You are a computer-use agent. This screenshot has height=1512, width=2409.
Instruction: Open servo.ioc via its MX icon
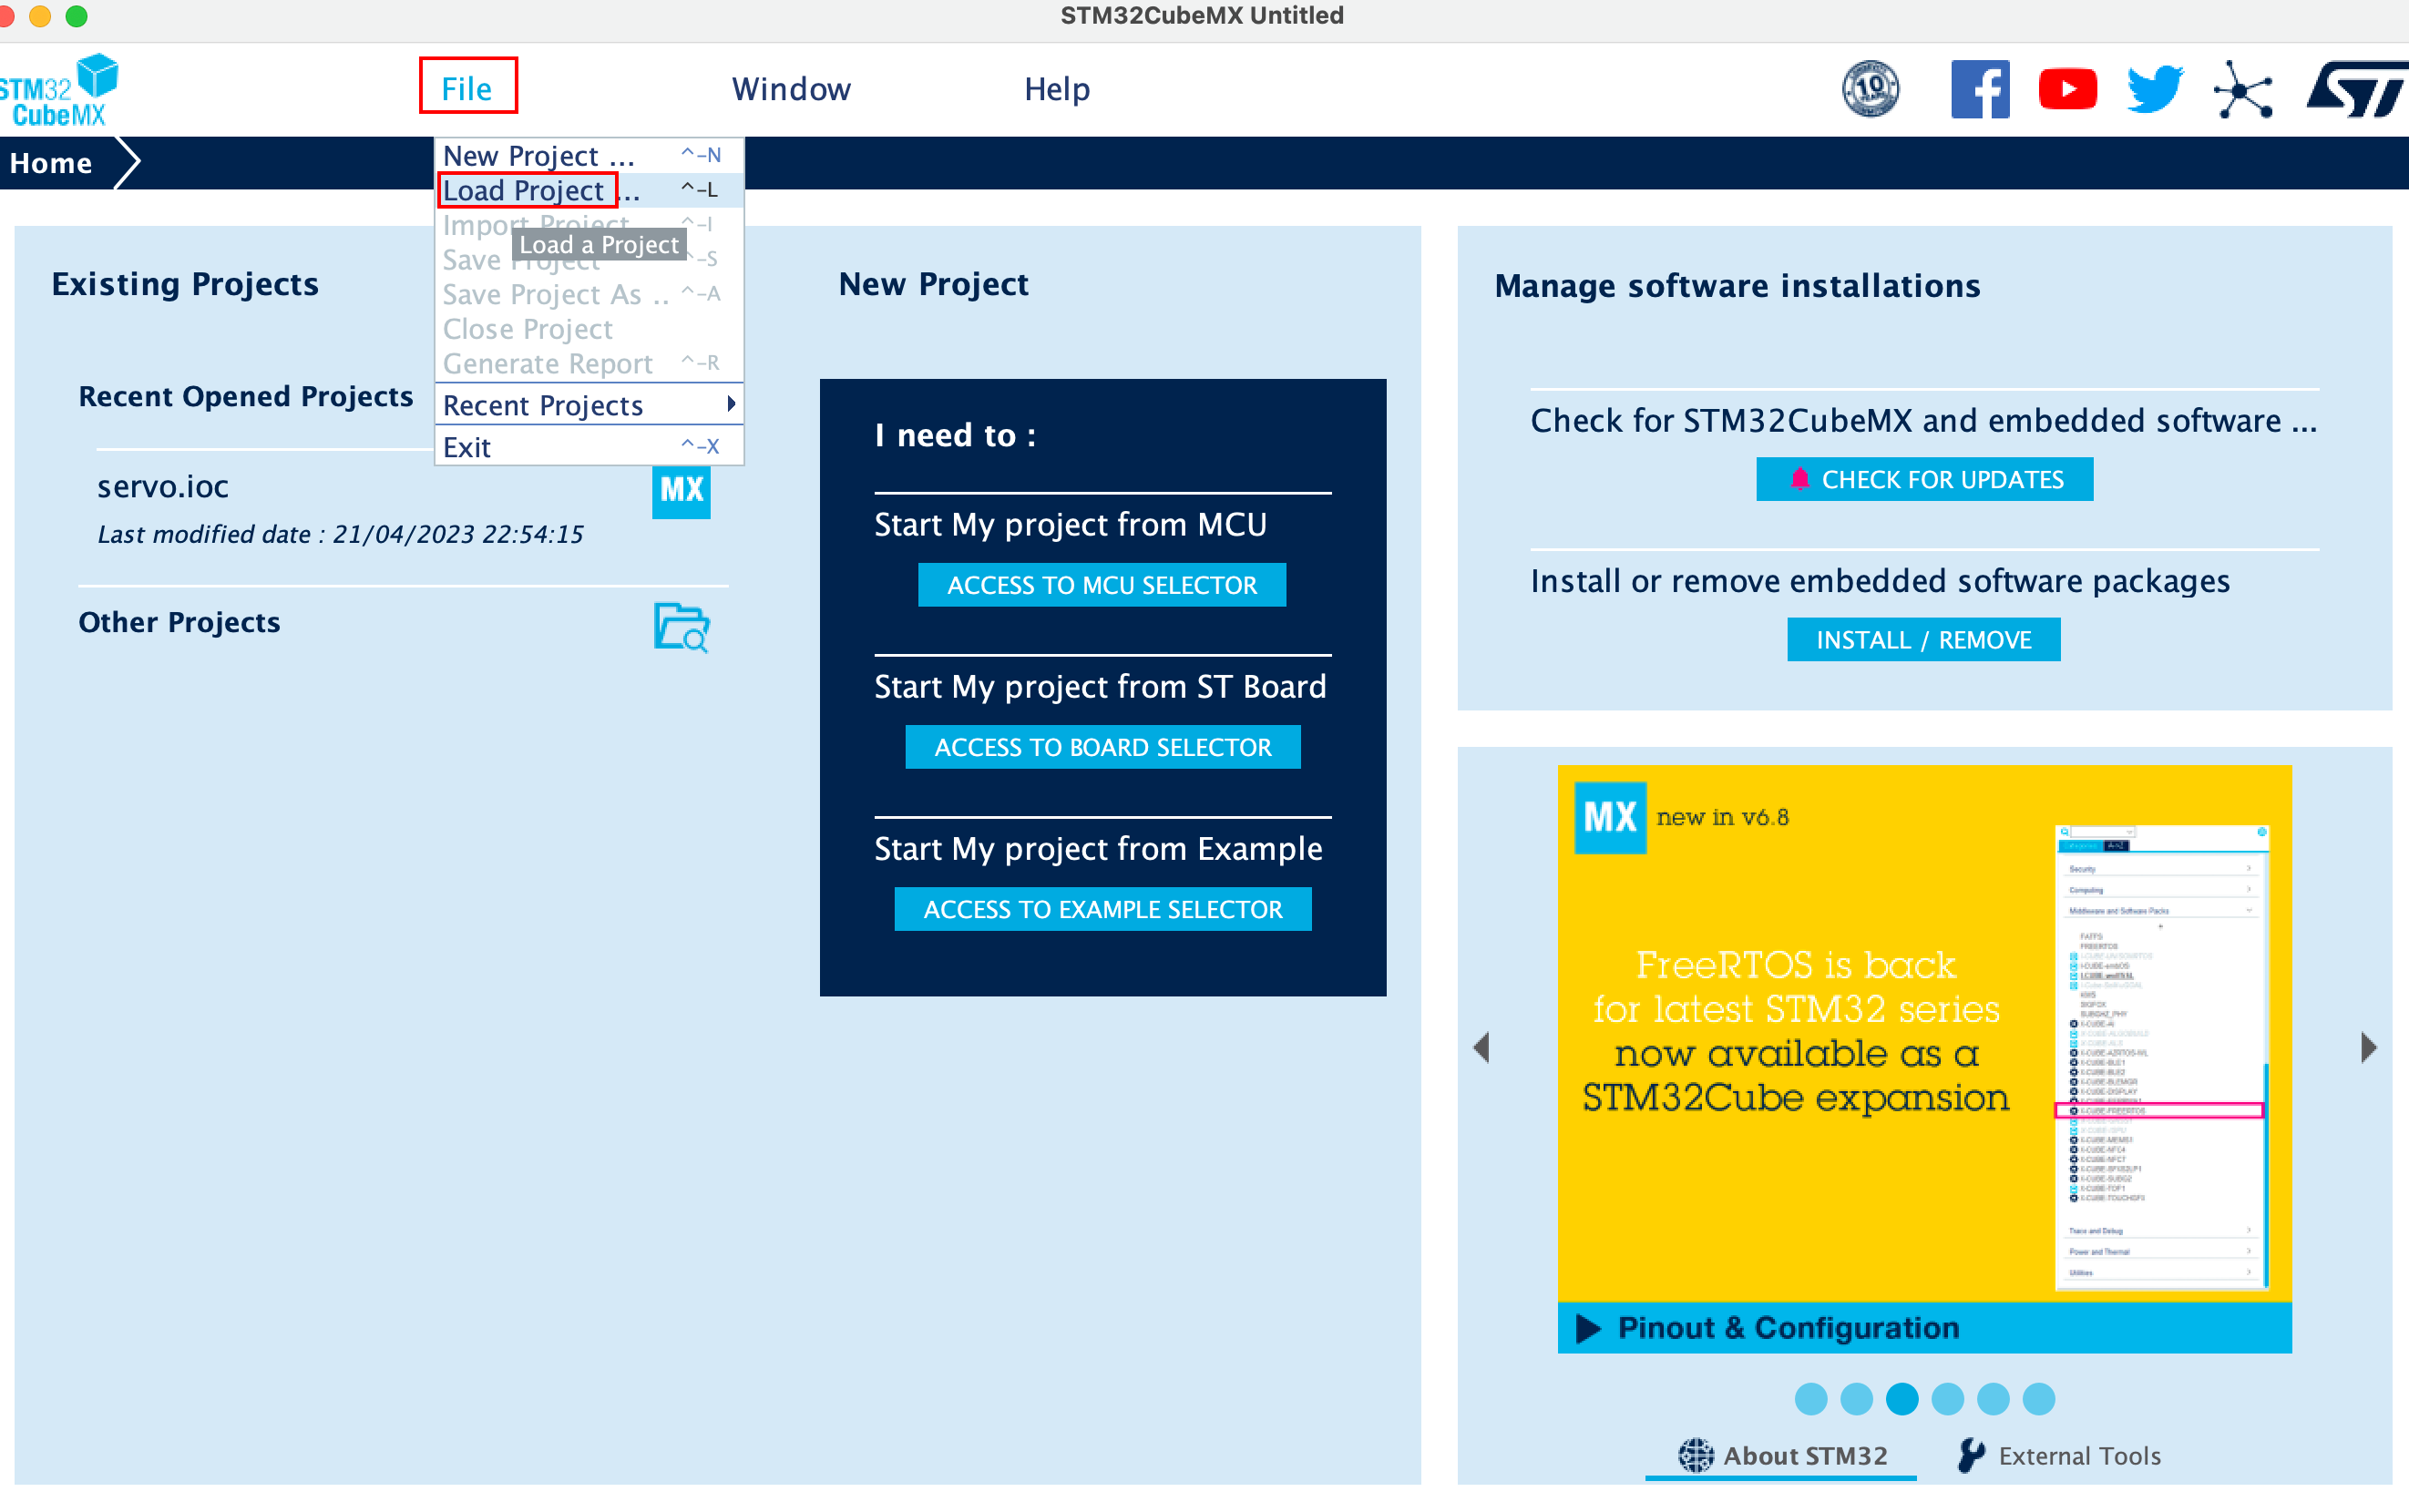681,491
